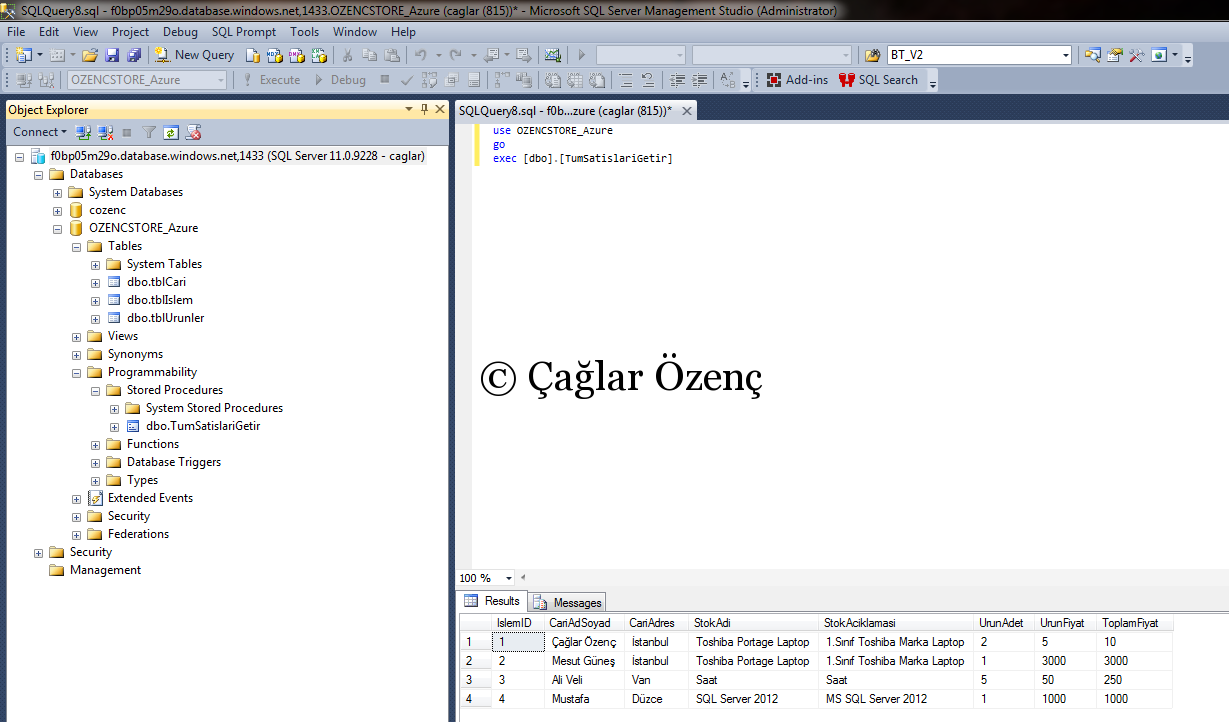
Task: Click the Open File folder icon
Action: click(x=89, y=55)
